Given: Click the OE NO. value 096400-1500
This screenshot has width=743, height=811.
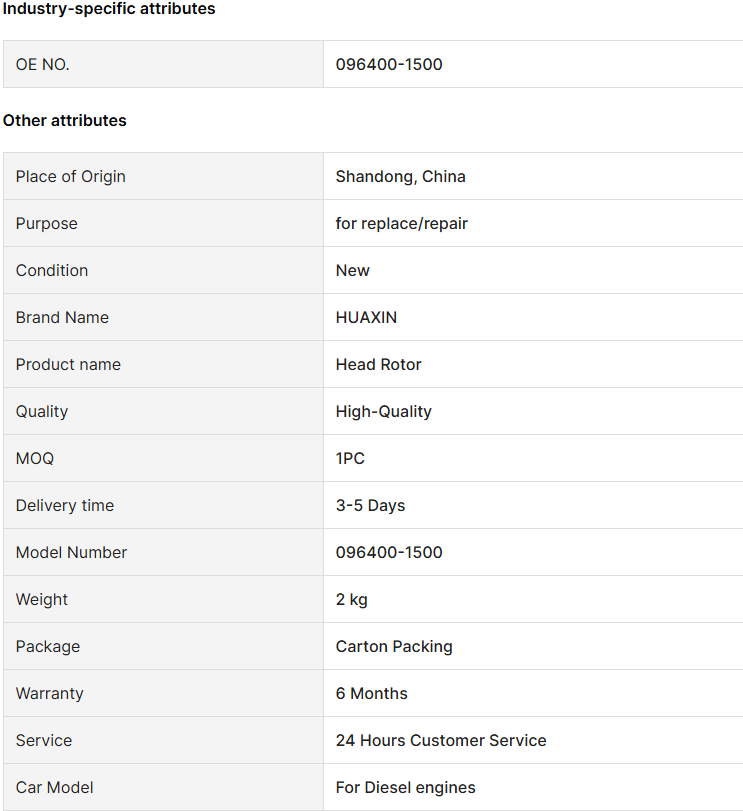Looking at the screenshot, I should [389, 65].
